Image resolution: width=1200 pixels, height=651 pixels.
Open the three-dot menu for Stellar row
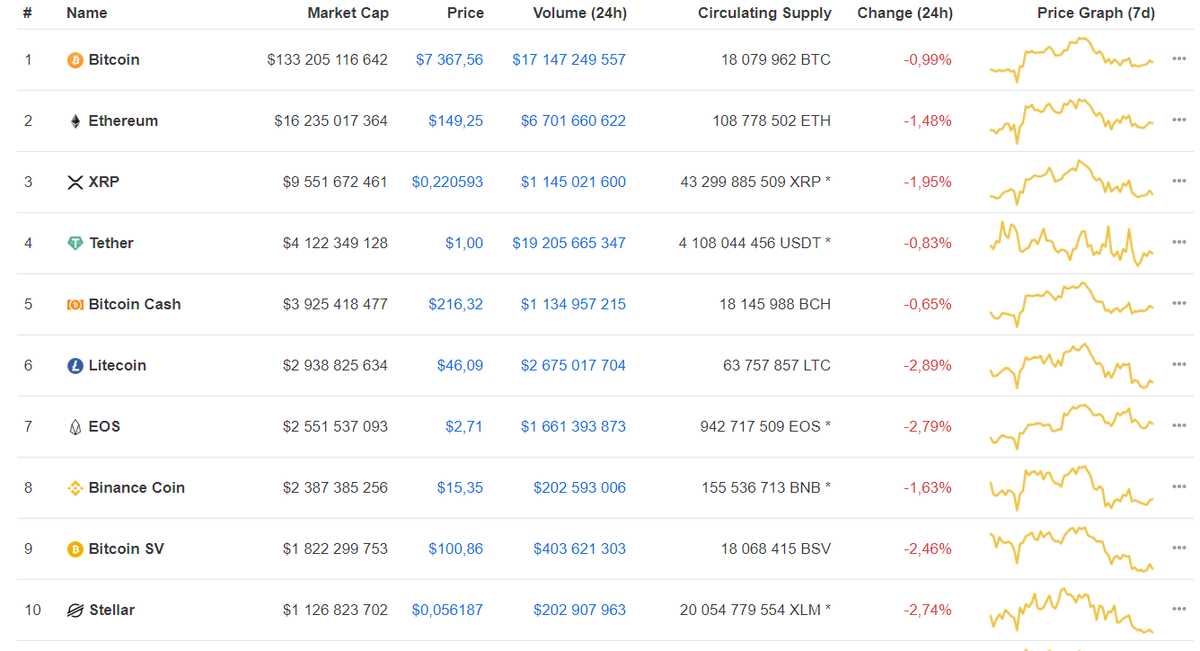[x=1179, y=610]
